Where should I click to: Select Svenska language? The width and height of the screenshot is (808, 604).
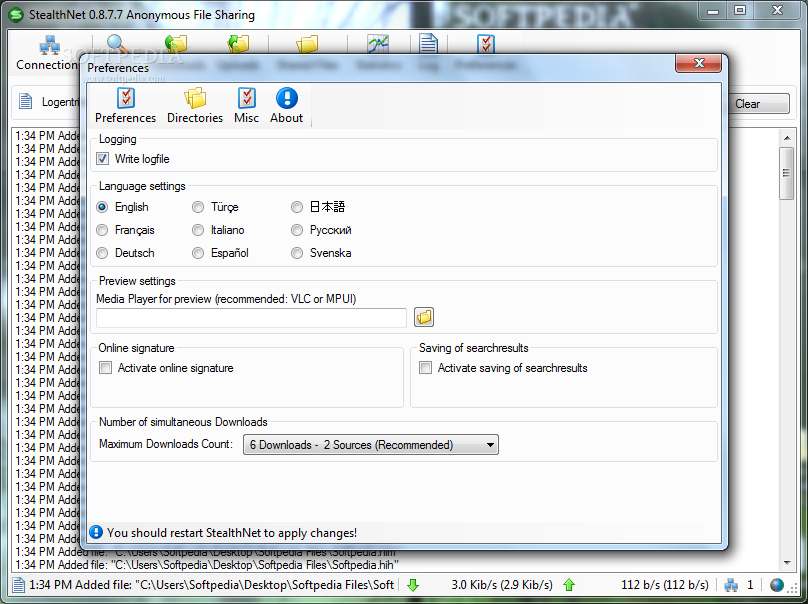tap(297, 253)
